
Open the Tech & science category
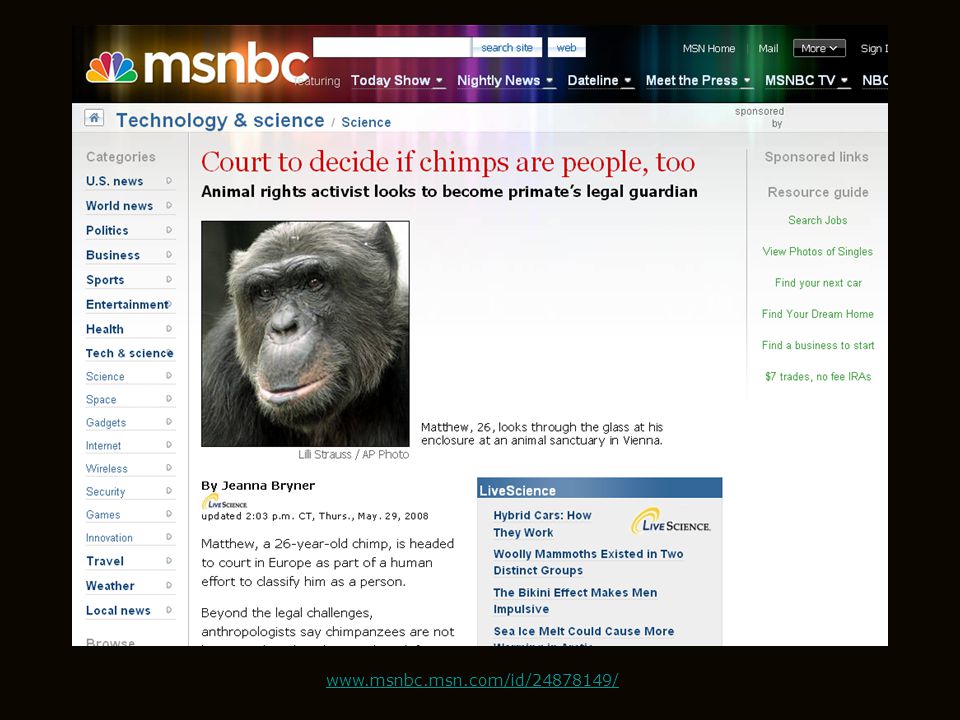(x=129, y=353)
